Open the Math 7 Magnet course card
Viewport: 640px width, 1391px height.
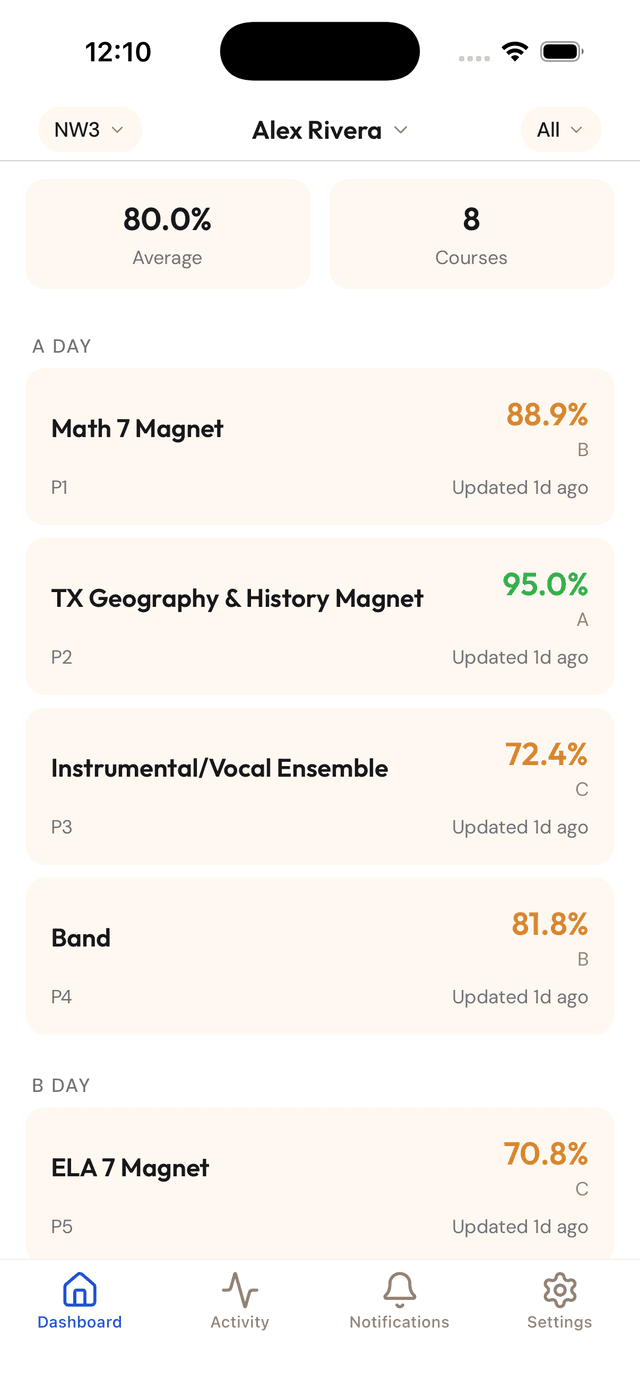320,446
